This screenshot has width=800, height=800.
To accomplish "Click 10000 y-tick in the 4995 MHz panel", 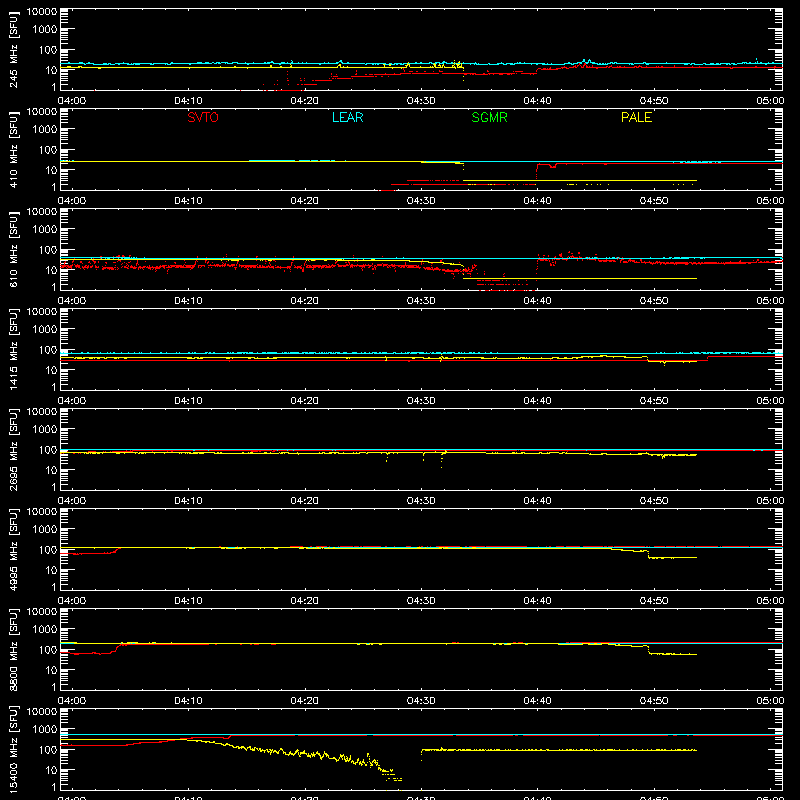I will tap(42, 512).
